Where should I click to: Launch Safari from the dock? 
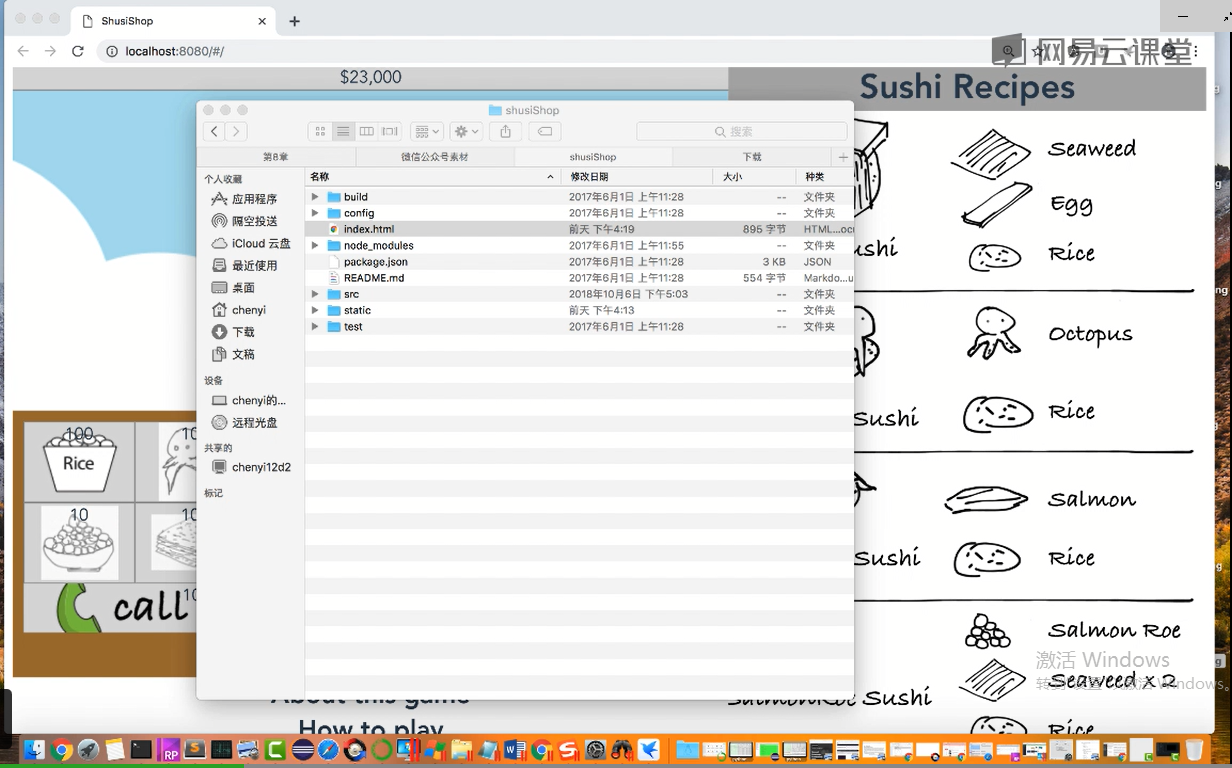tap(329, 749)
